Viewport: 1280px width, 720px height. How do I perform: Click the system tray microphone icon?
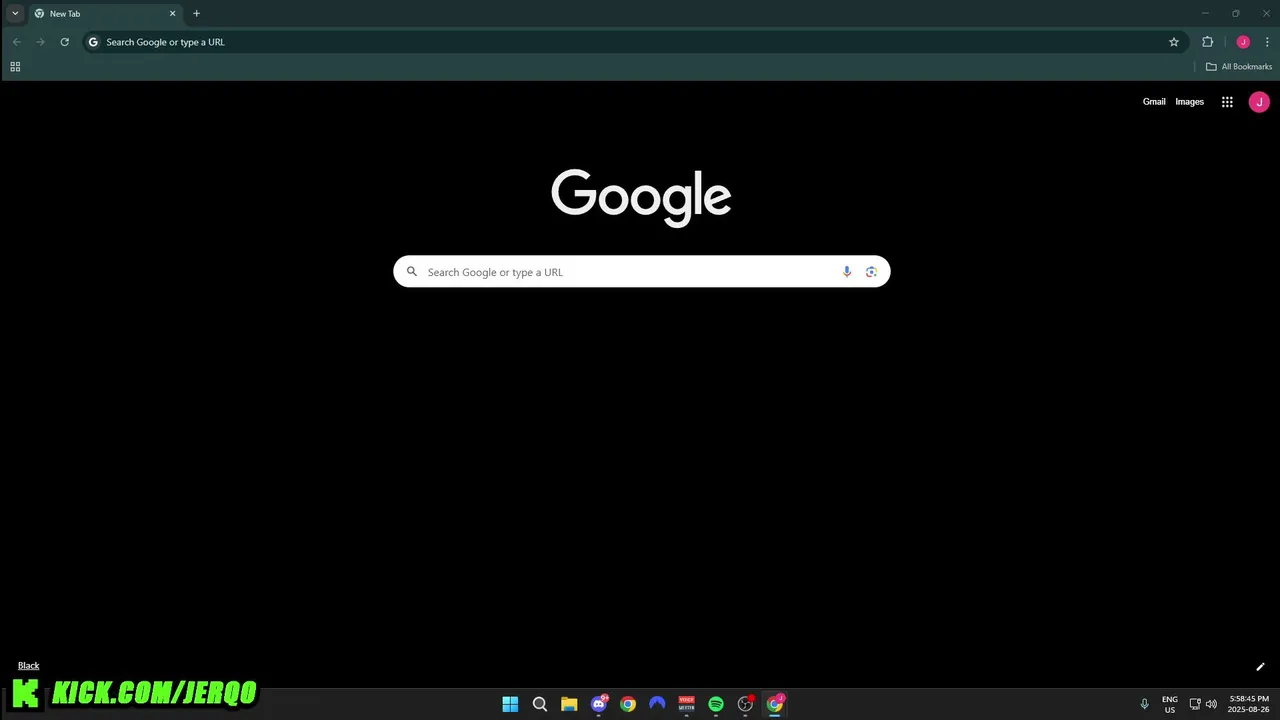[x=1144, y=704]
